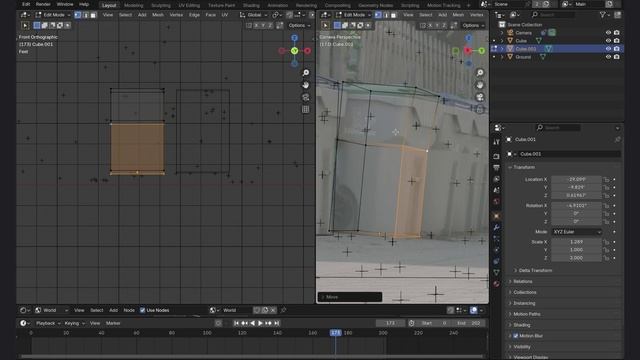The image size is (640, 360).
Task: Click the outliner filter funnel icon
Action: 603,15
